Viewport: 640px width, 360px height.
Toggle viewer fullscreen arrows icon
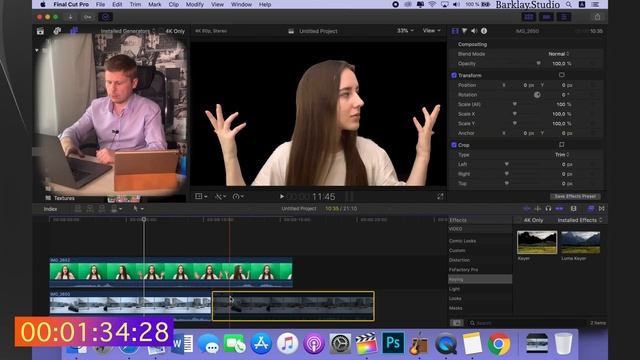440,197
